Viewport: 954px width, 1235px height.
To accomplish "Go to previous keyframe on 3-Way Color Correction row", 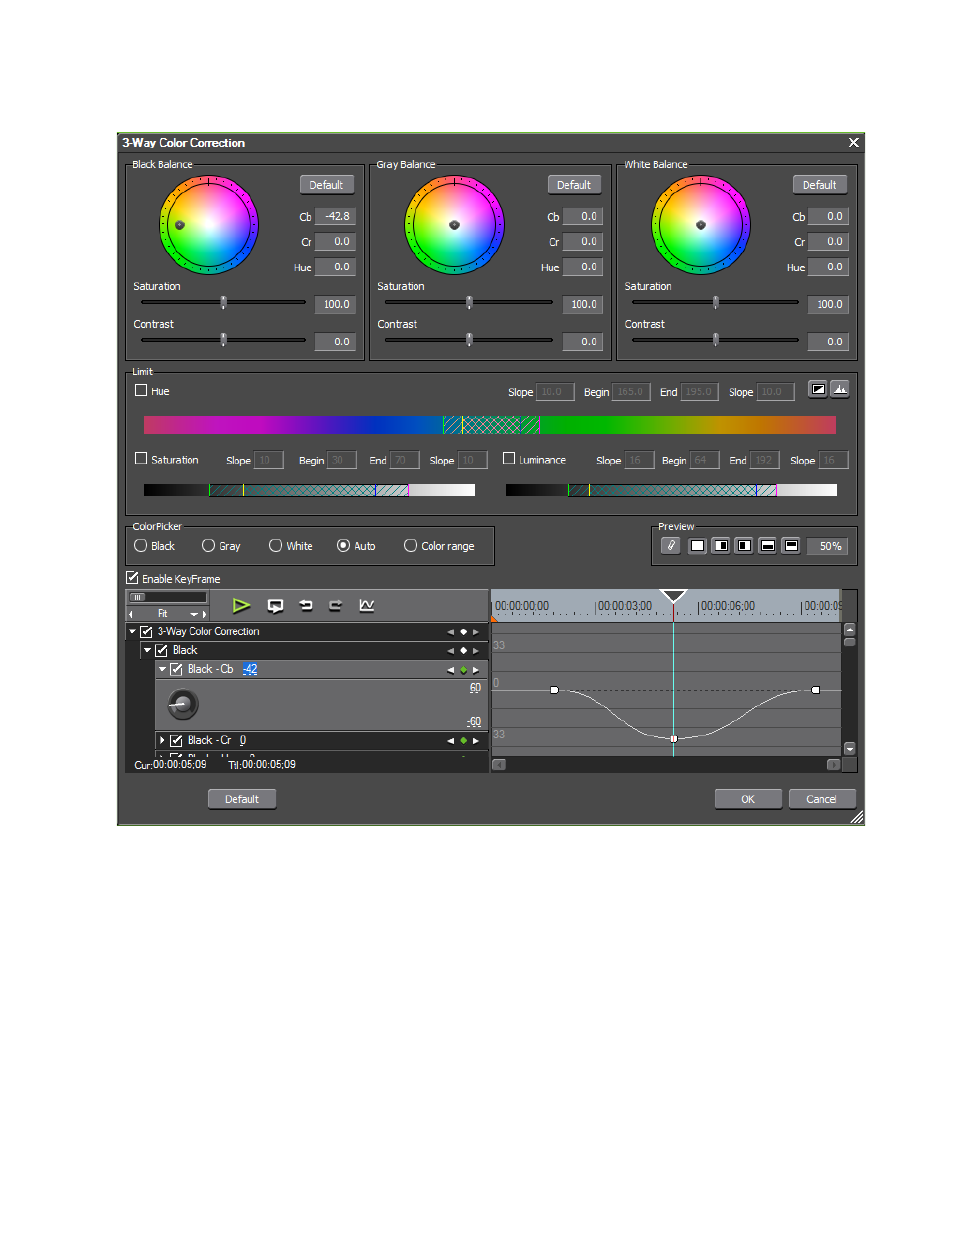I will (450, 632).
